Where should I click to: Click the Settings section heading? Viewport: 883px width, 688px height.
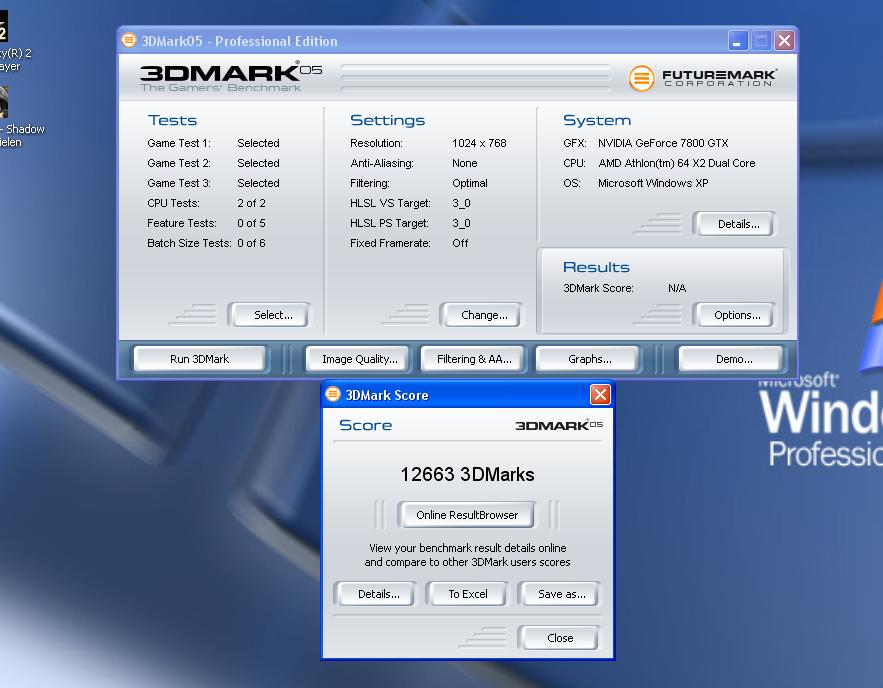[387, 120]
